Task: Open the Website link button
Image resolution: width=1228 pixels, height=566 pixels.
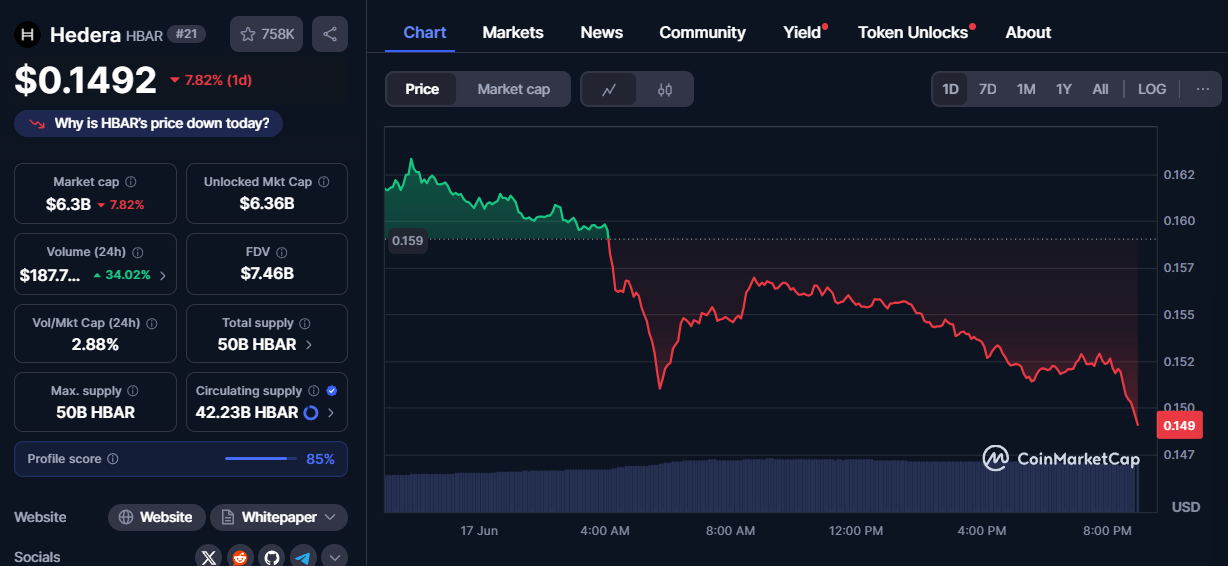Action: click(x=157, y=517)
